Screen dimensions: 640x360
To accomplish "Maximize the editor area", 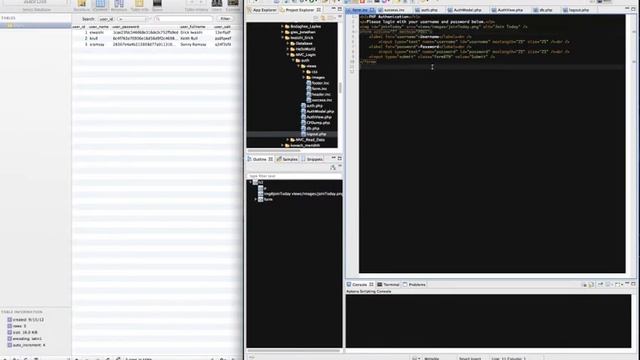I will pos(633,9).
